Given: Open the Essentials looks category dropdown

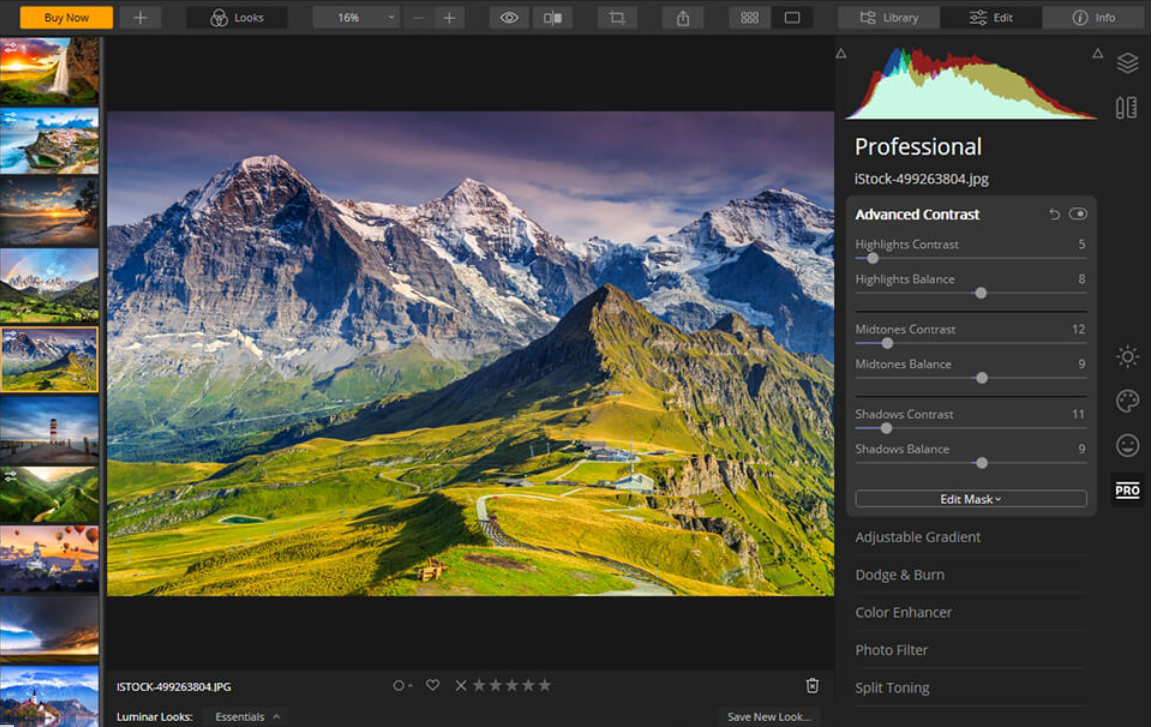Looking at the screenshot, I should (246, 717).
